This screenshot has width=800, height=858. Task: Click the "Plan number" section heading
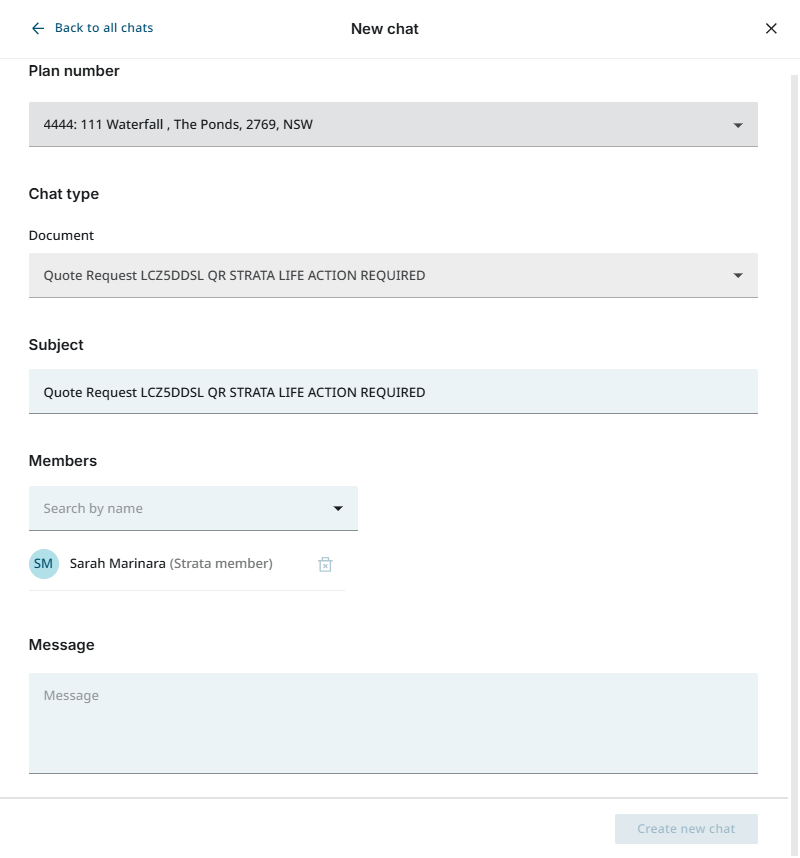click(74, 71)
